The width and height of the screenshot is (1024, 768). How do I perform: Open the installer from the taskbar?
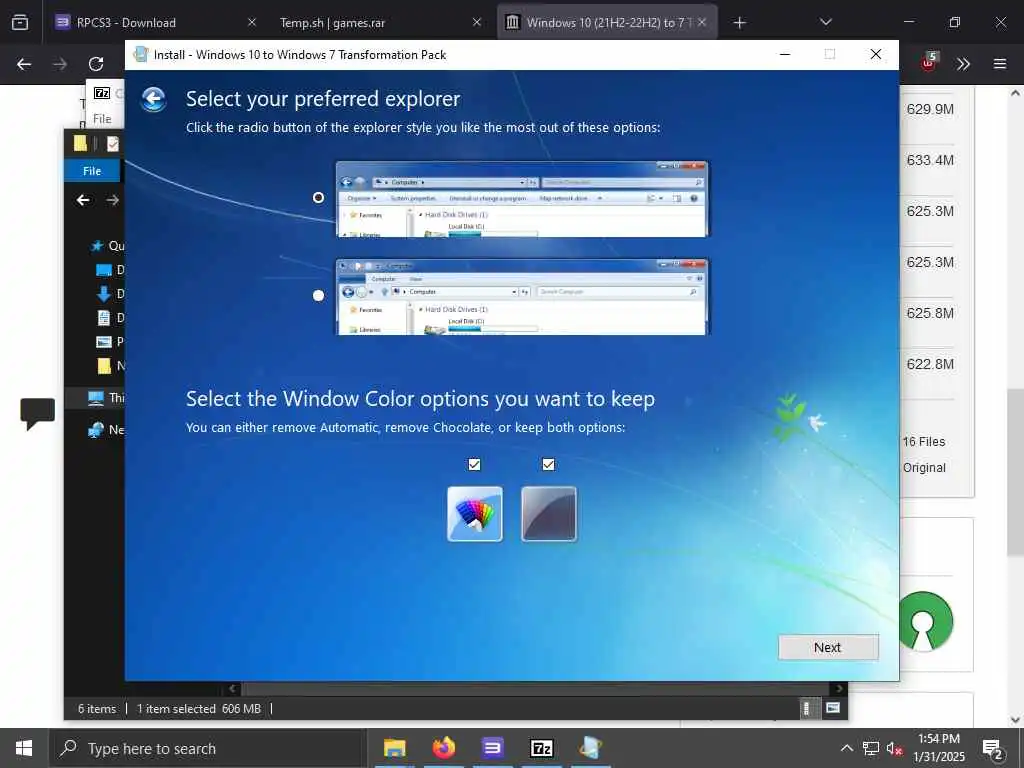[x=590, y=748]
